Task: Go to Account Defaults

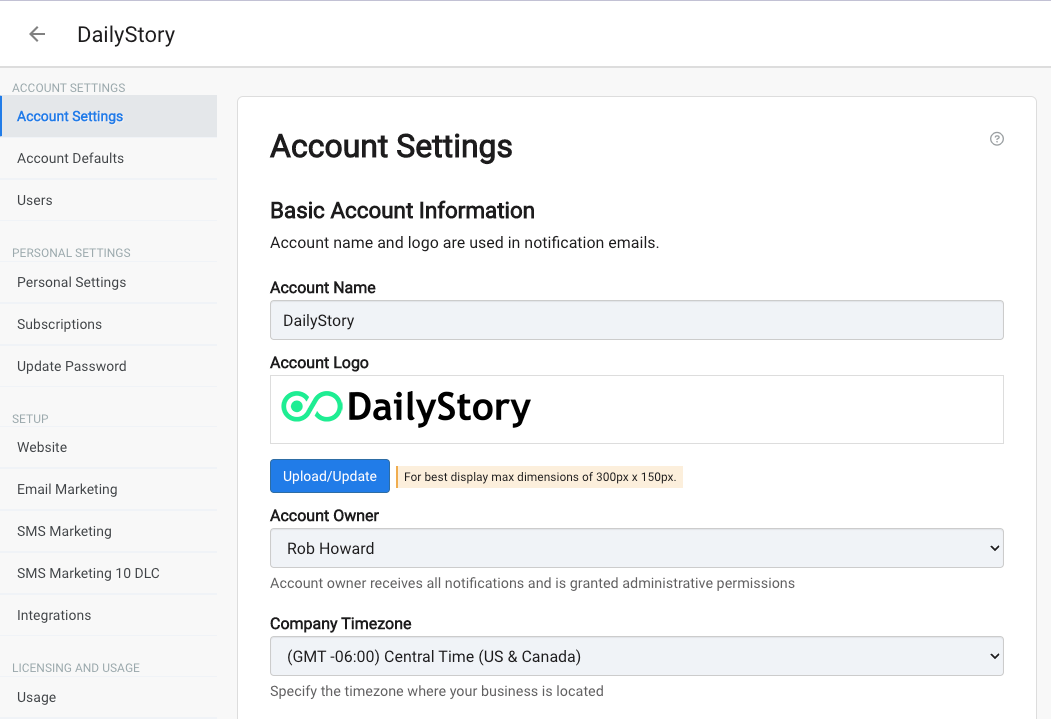Action: [109, 158]
